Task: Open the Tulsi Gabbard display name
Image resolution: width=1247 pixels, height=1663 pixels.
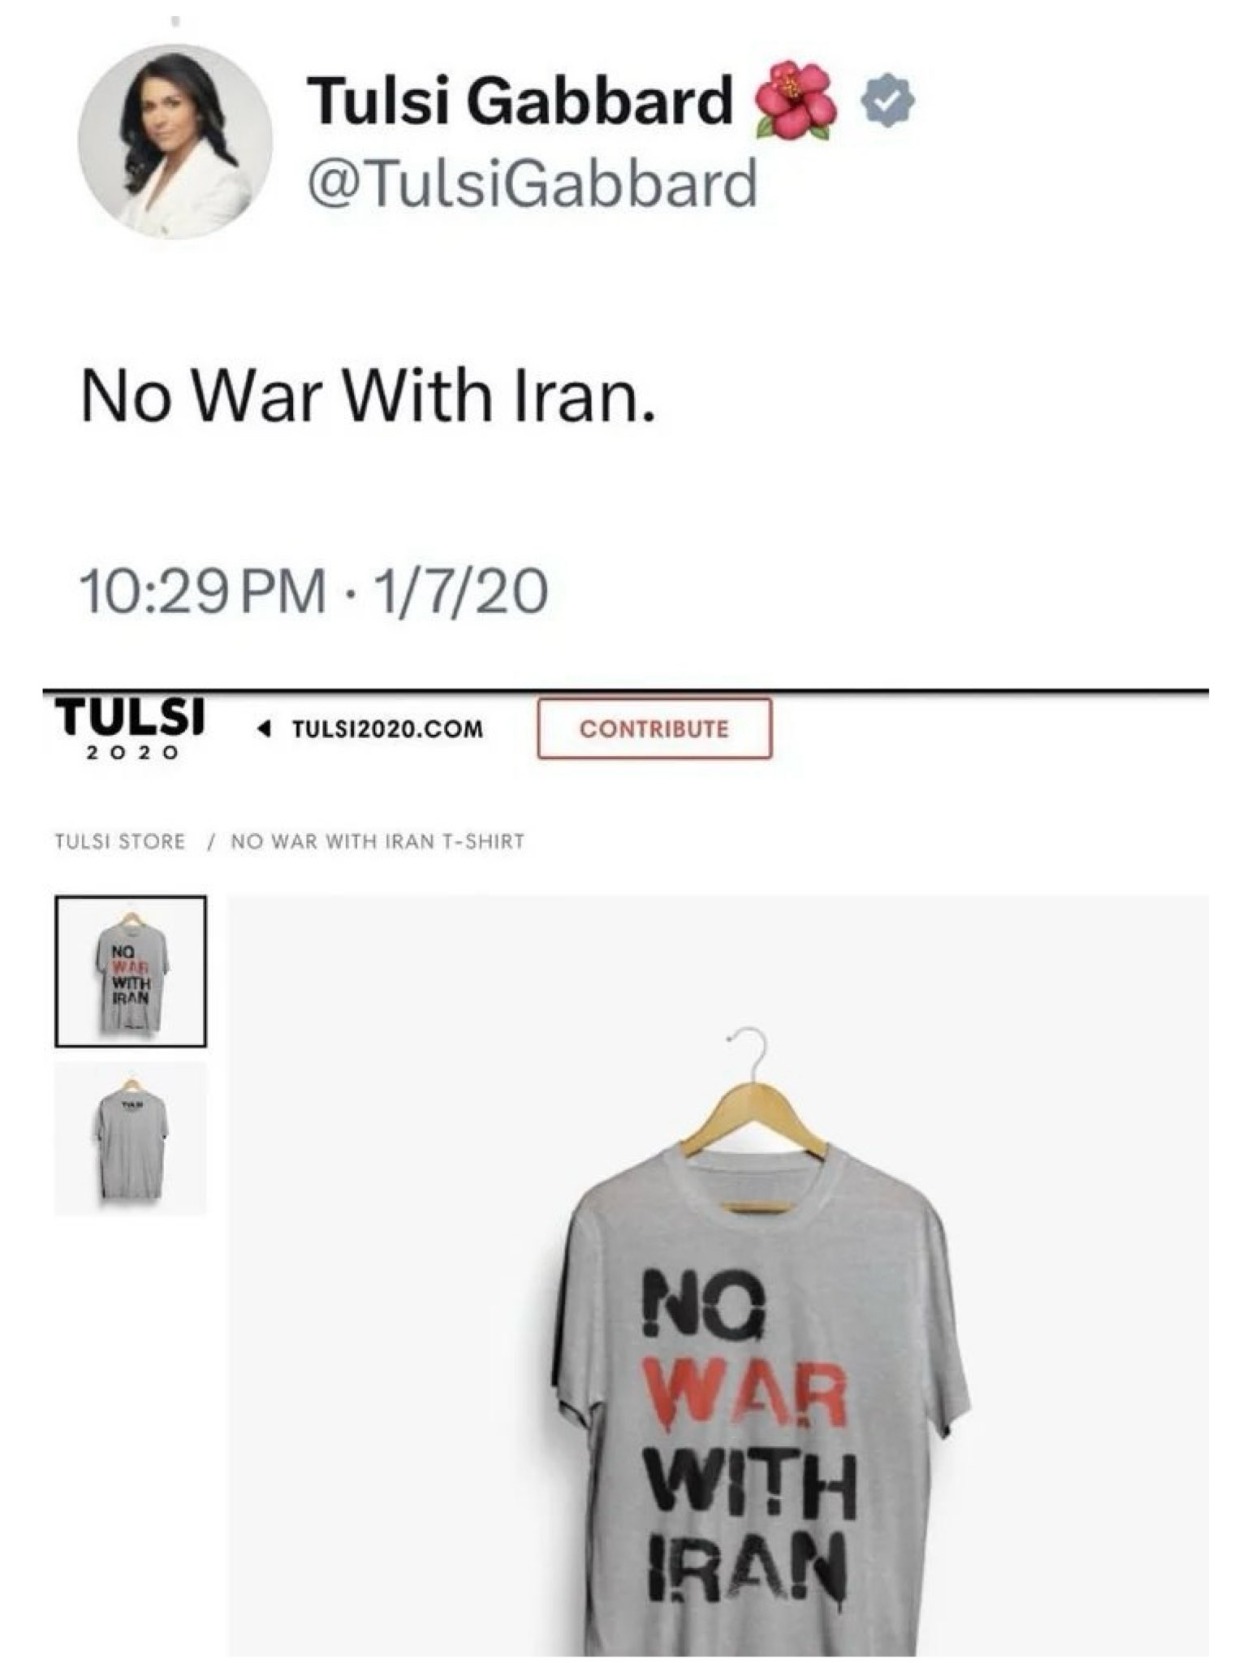Action: pos(520,100)
